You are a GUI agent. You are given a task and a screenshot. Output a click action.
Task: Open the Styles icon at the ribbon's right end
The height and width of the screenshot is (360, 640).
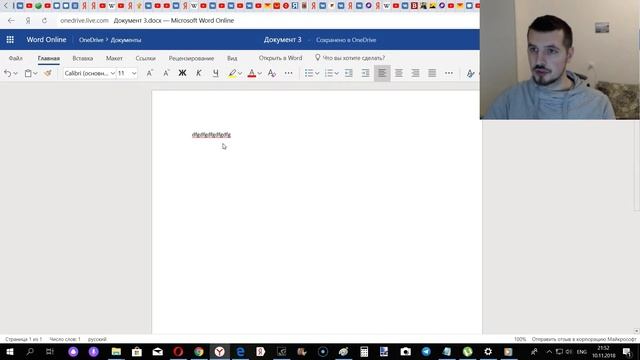pos(470,73)
